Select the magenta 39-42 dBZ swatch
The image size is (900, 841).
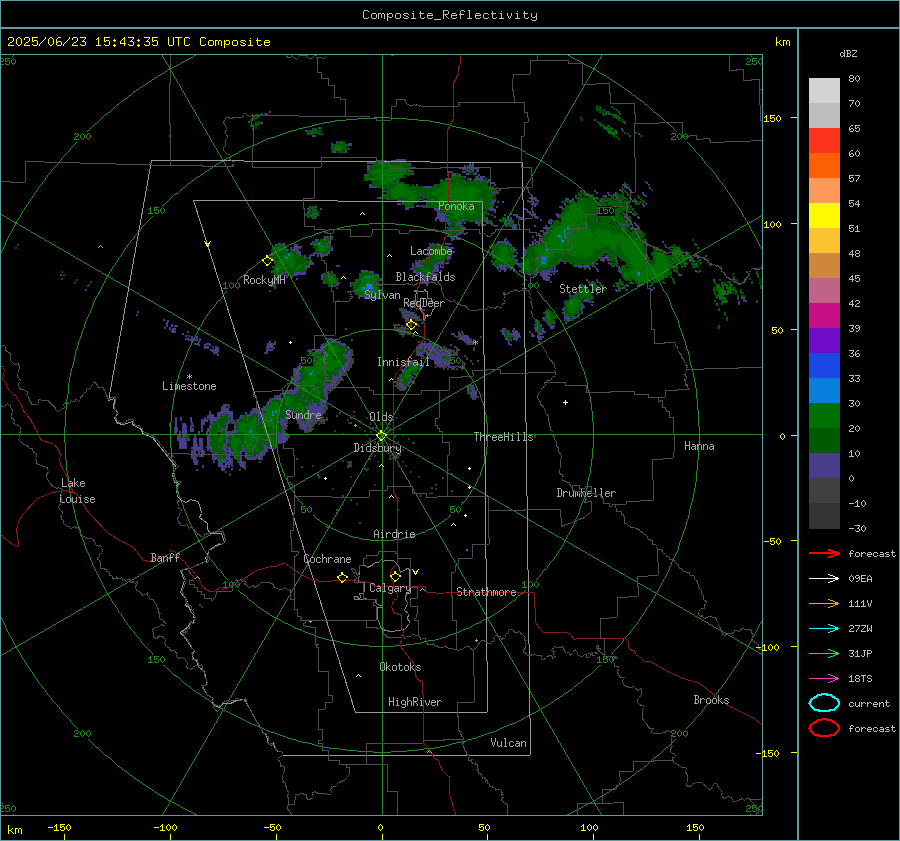pos(824,316)
